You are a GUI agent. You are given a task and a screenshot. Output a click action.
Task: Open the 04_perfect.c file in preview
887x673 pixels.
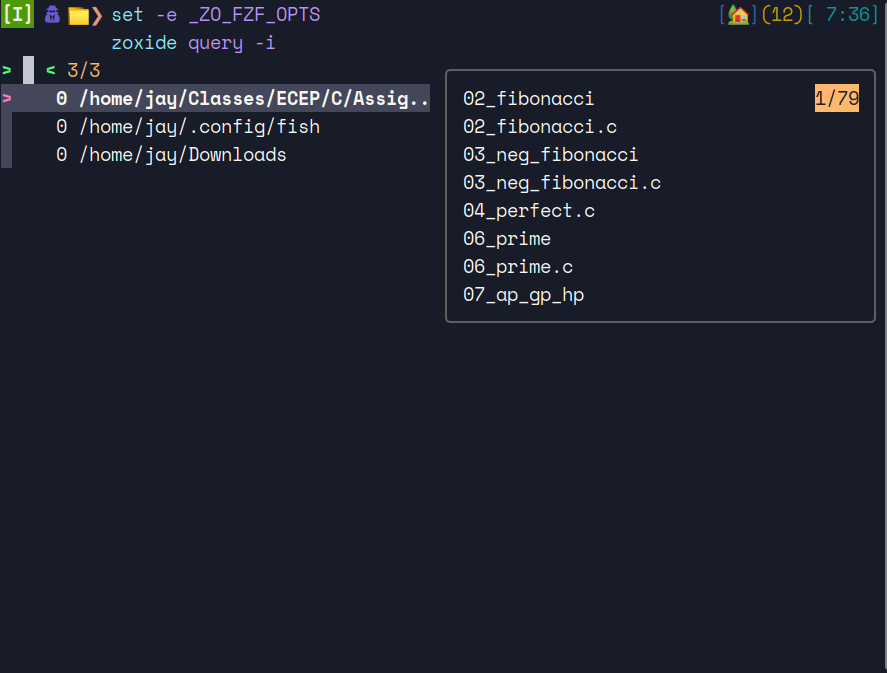point(529,210)
